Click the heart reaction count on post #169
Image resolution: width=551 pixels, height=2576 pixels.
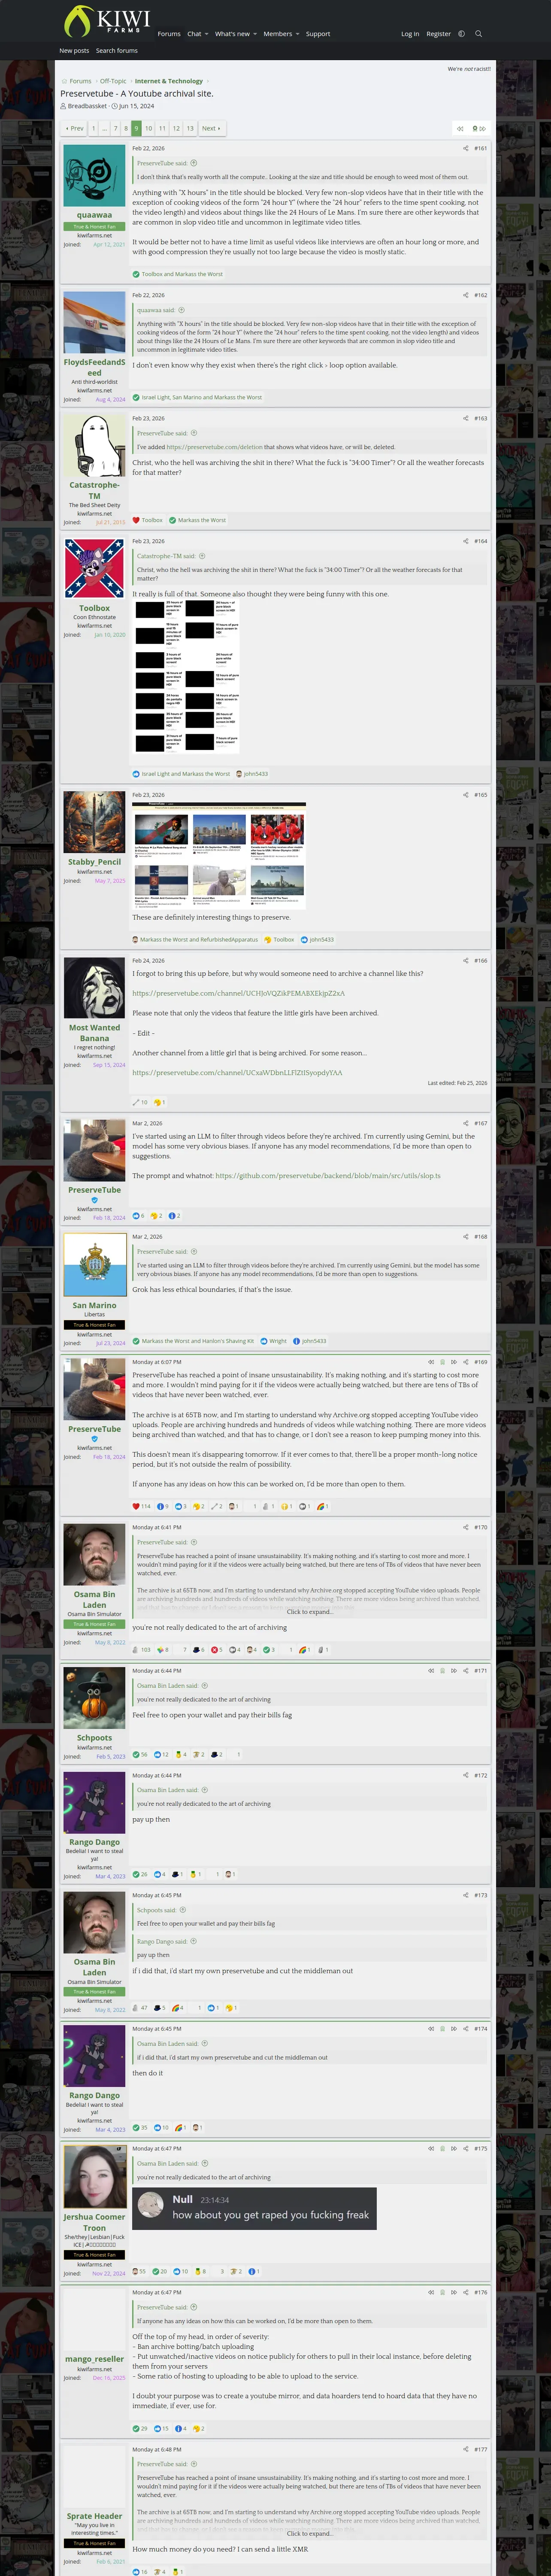coord(141,1506)
